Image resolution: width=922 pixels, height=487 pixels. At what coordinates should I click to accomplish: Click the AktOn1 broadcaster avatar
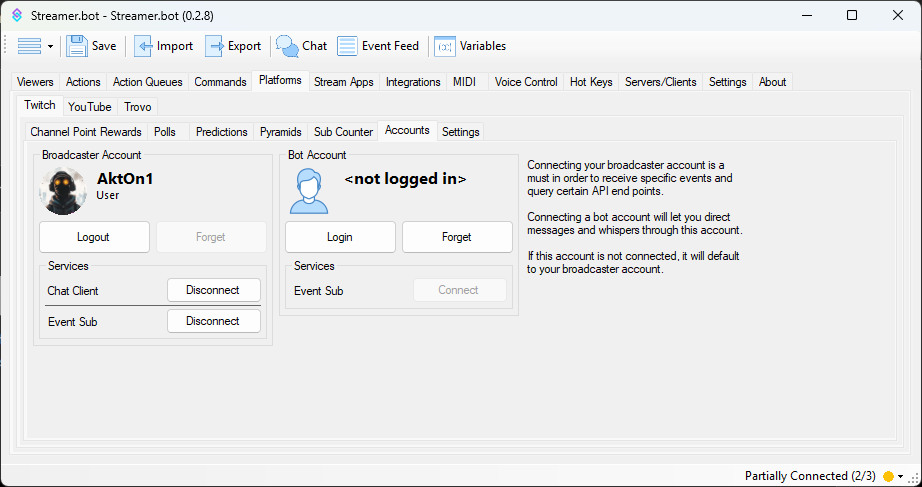click(x=63, y=191)
